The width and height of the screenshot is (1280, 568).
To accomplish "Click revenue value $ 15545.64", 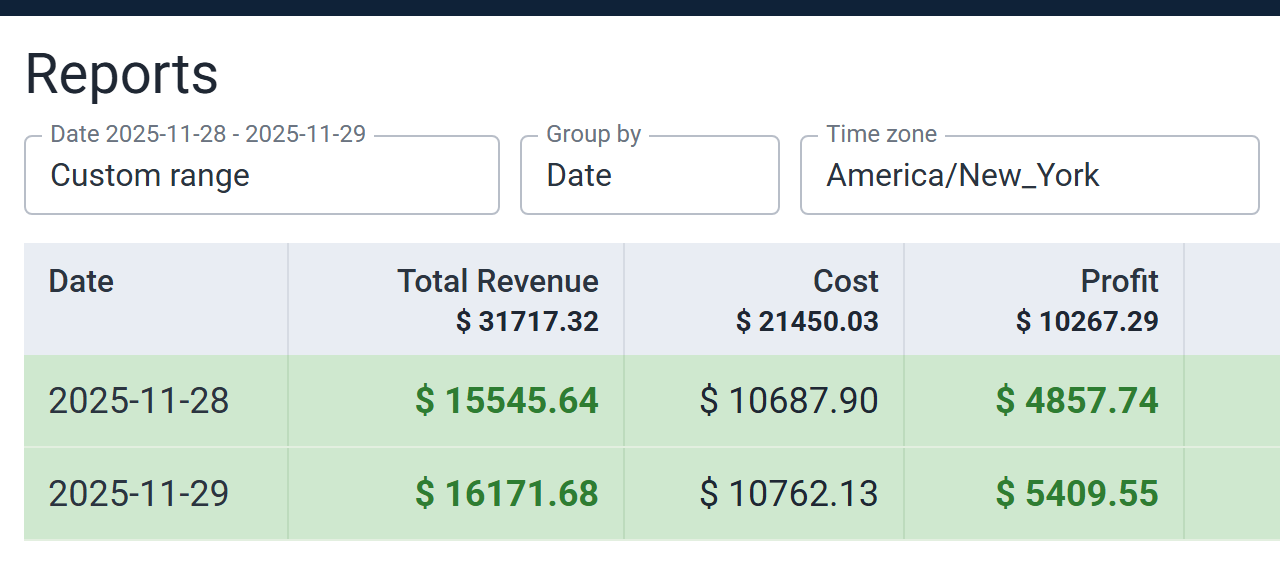I will point(507,401).
